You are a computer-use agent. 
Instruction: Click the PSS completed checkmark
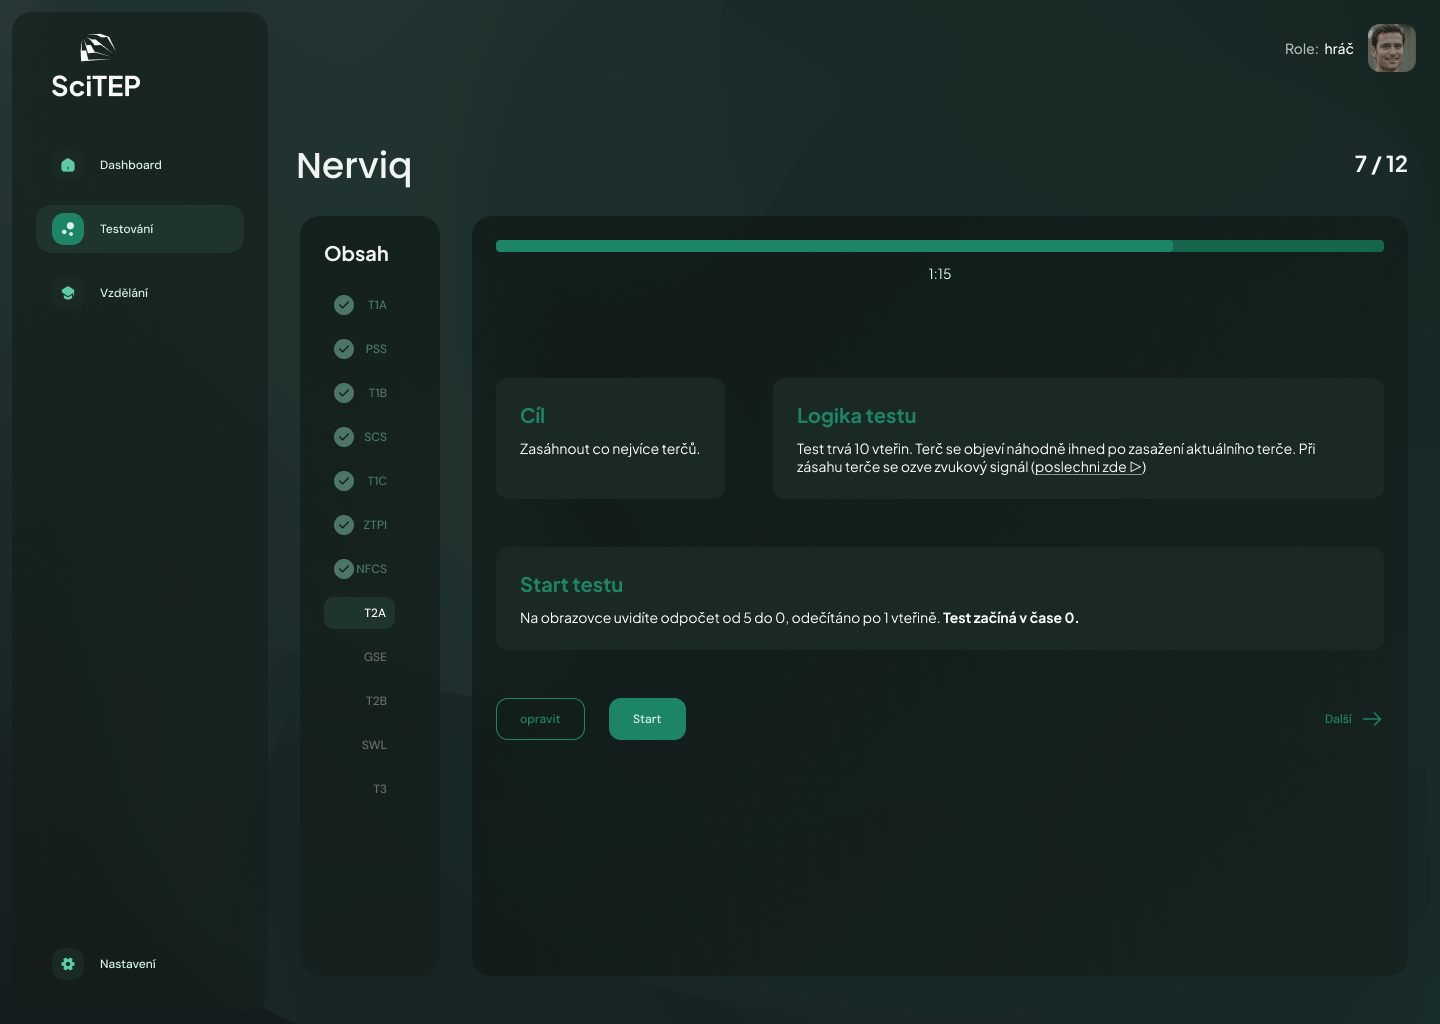pyautogui.click(x=344, y=349)
